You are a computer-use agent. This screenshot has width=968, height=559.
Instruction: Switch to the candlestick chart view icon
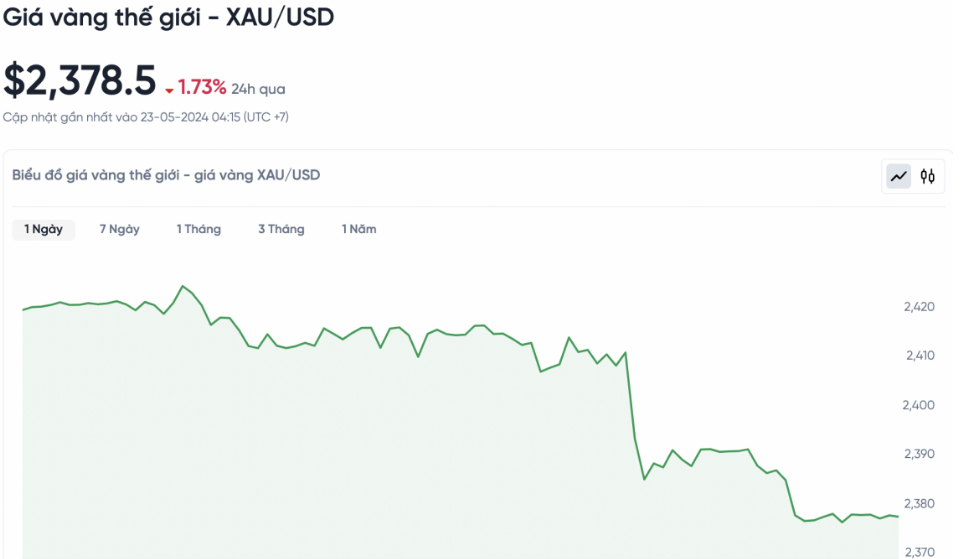(928, 177)
